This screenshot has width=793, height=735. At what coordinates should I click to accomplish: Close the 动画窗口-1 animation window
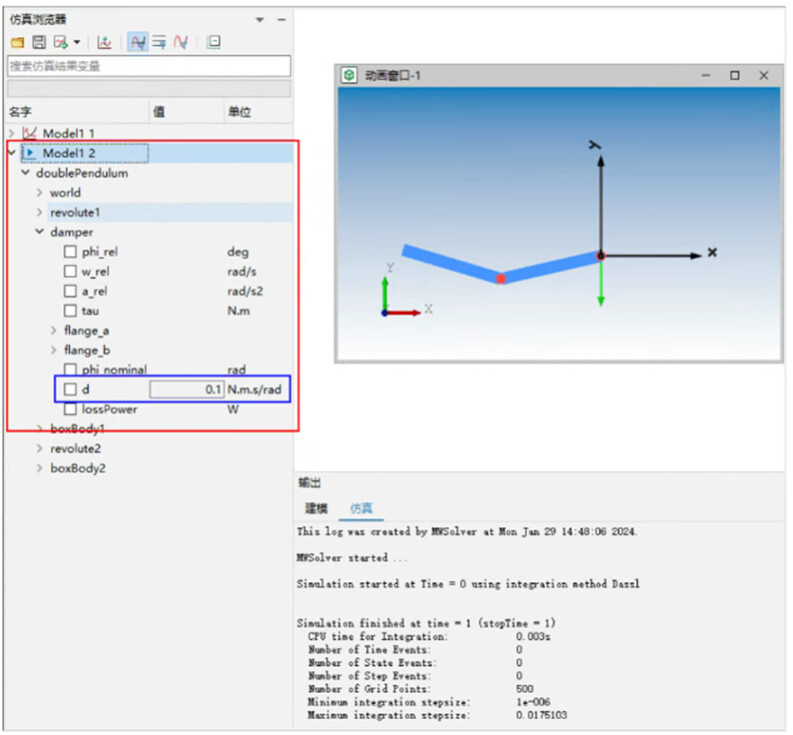click(764, 75)
